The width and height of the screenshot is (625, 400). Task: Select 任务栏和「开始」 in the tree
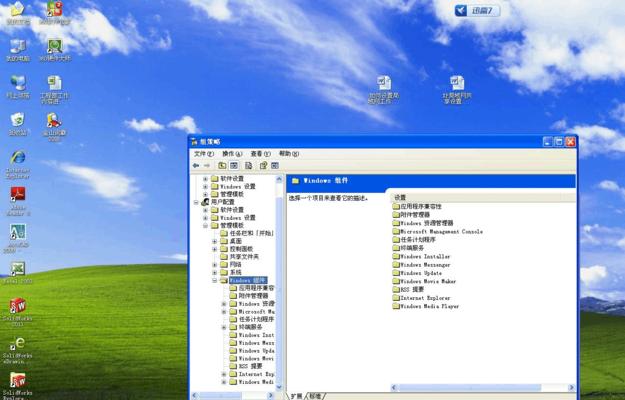point(252,233)
